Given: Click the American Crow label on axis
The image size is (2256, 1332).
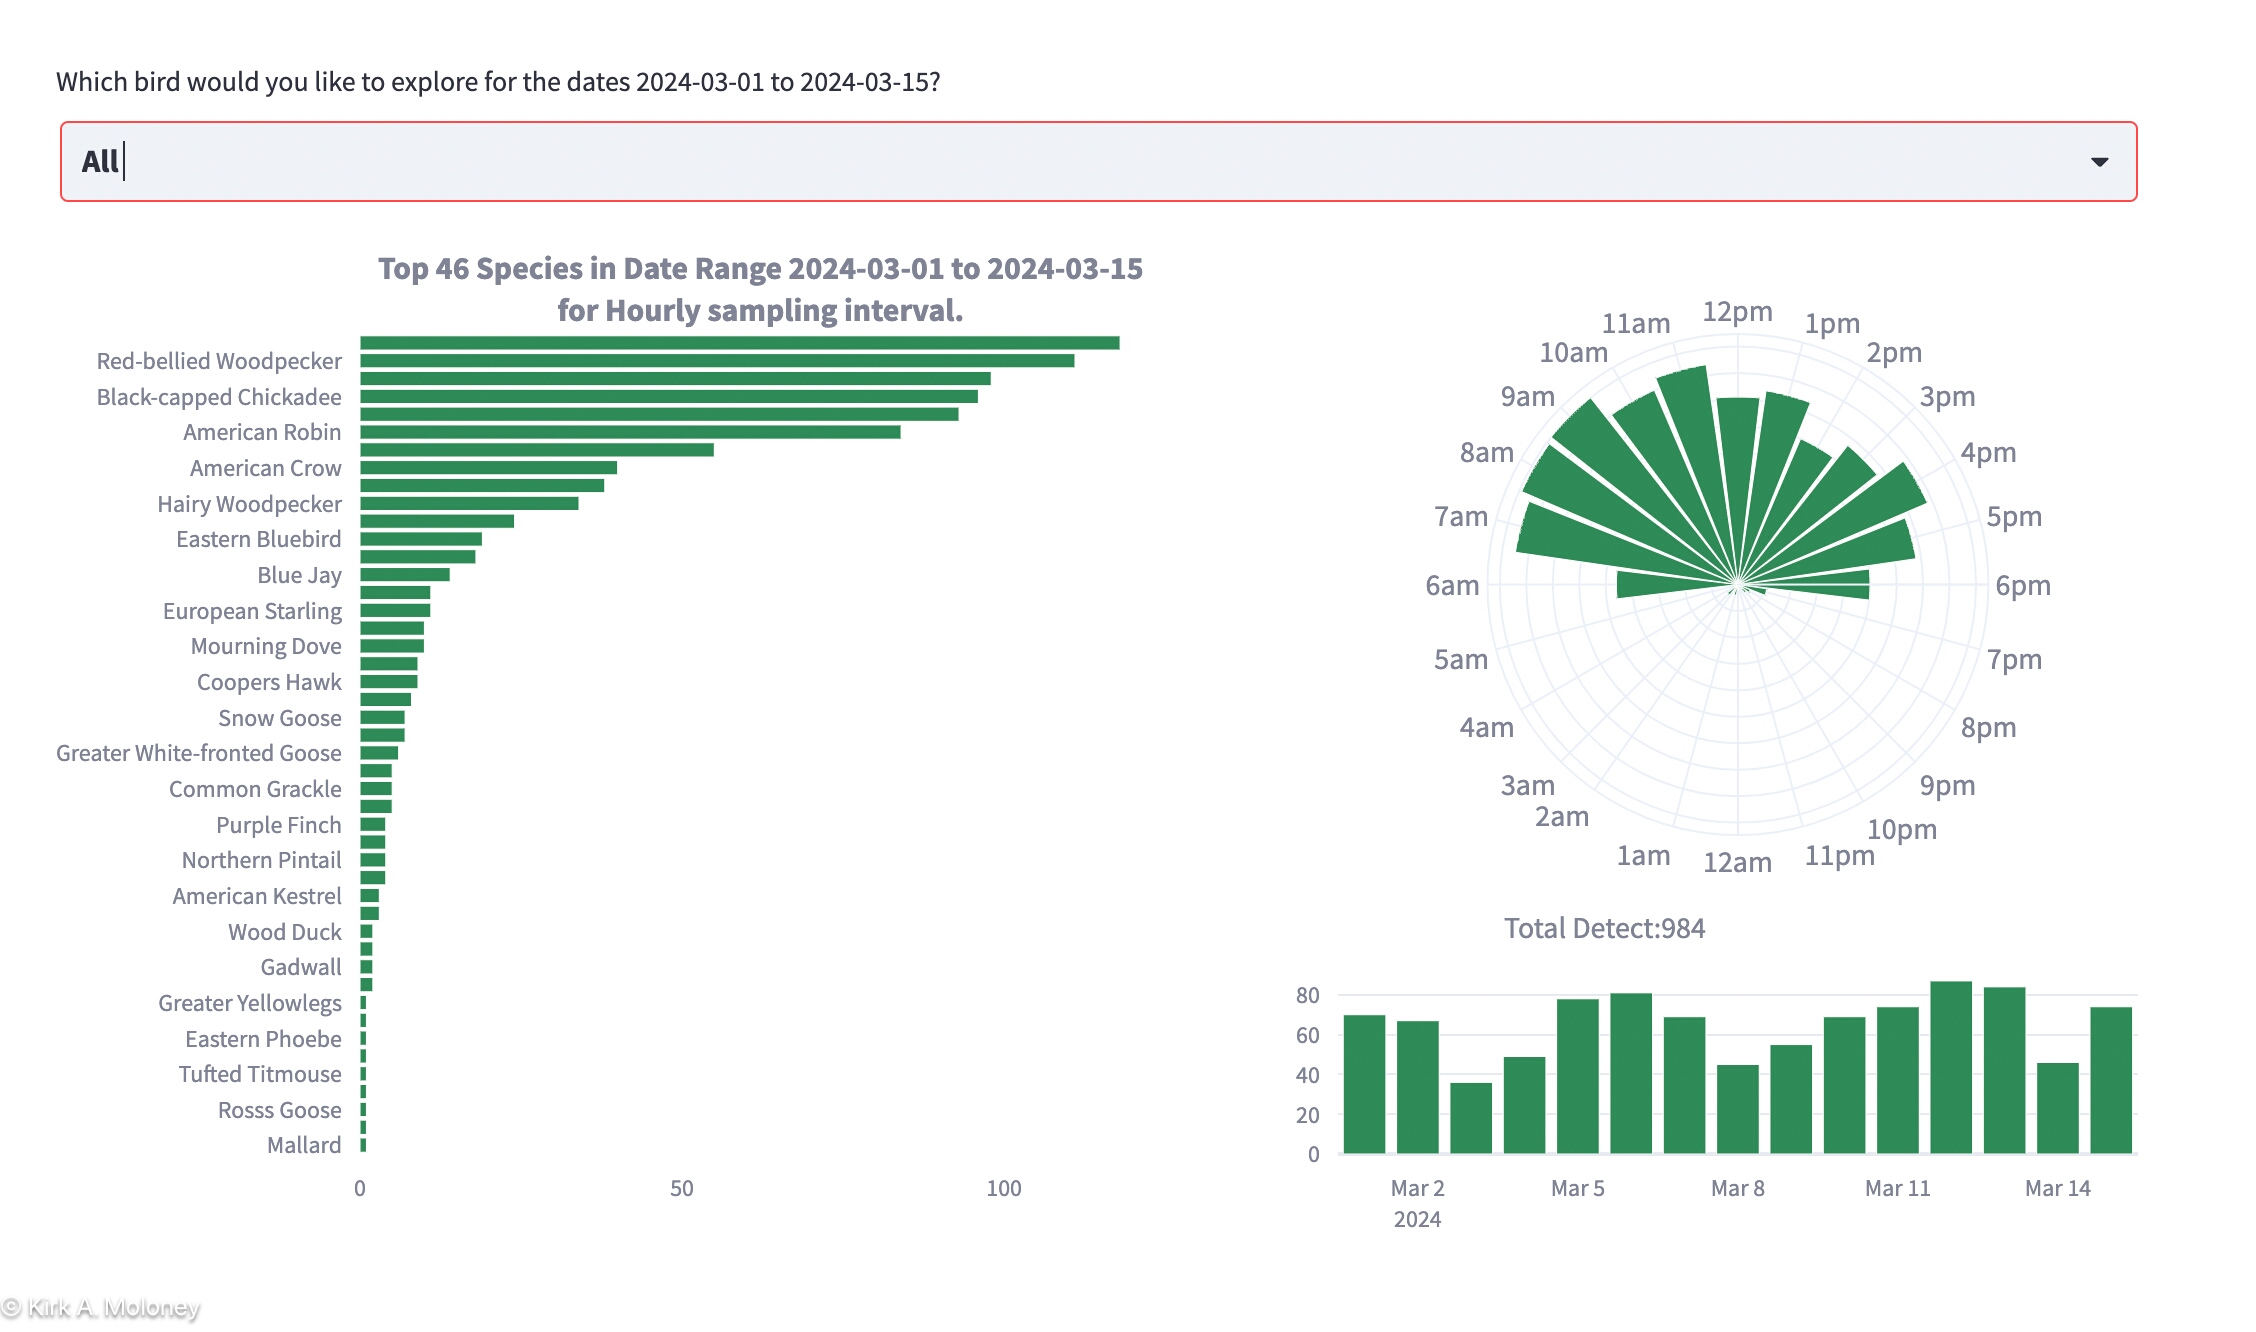Looking at the screenshot, I should click(265, 468).
